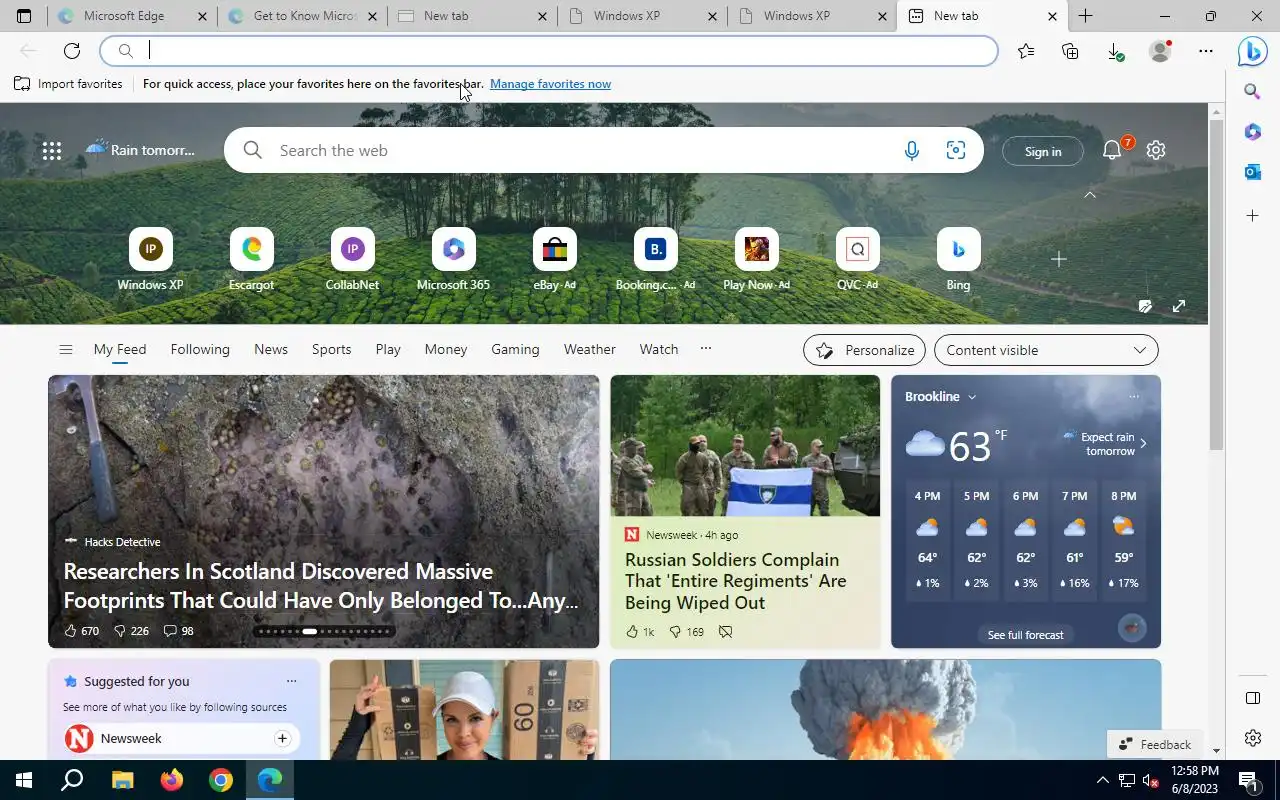
Task: Open eBay quick link tile
Action: click(x=555, y=260)
